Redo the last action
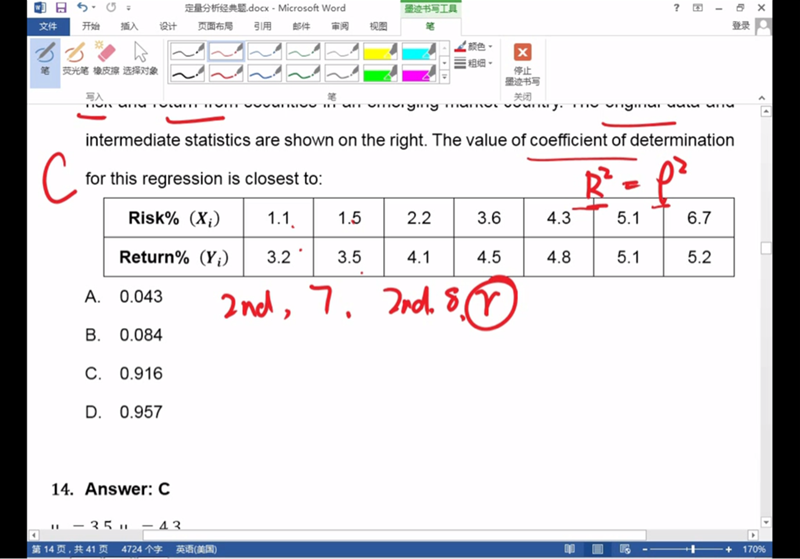Screen dimensions: 800x559 tap(111, 8)
